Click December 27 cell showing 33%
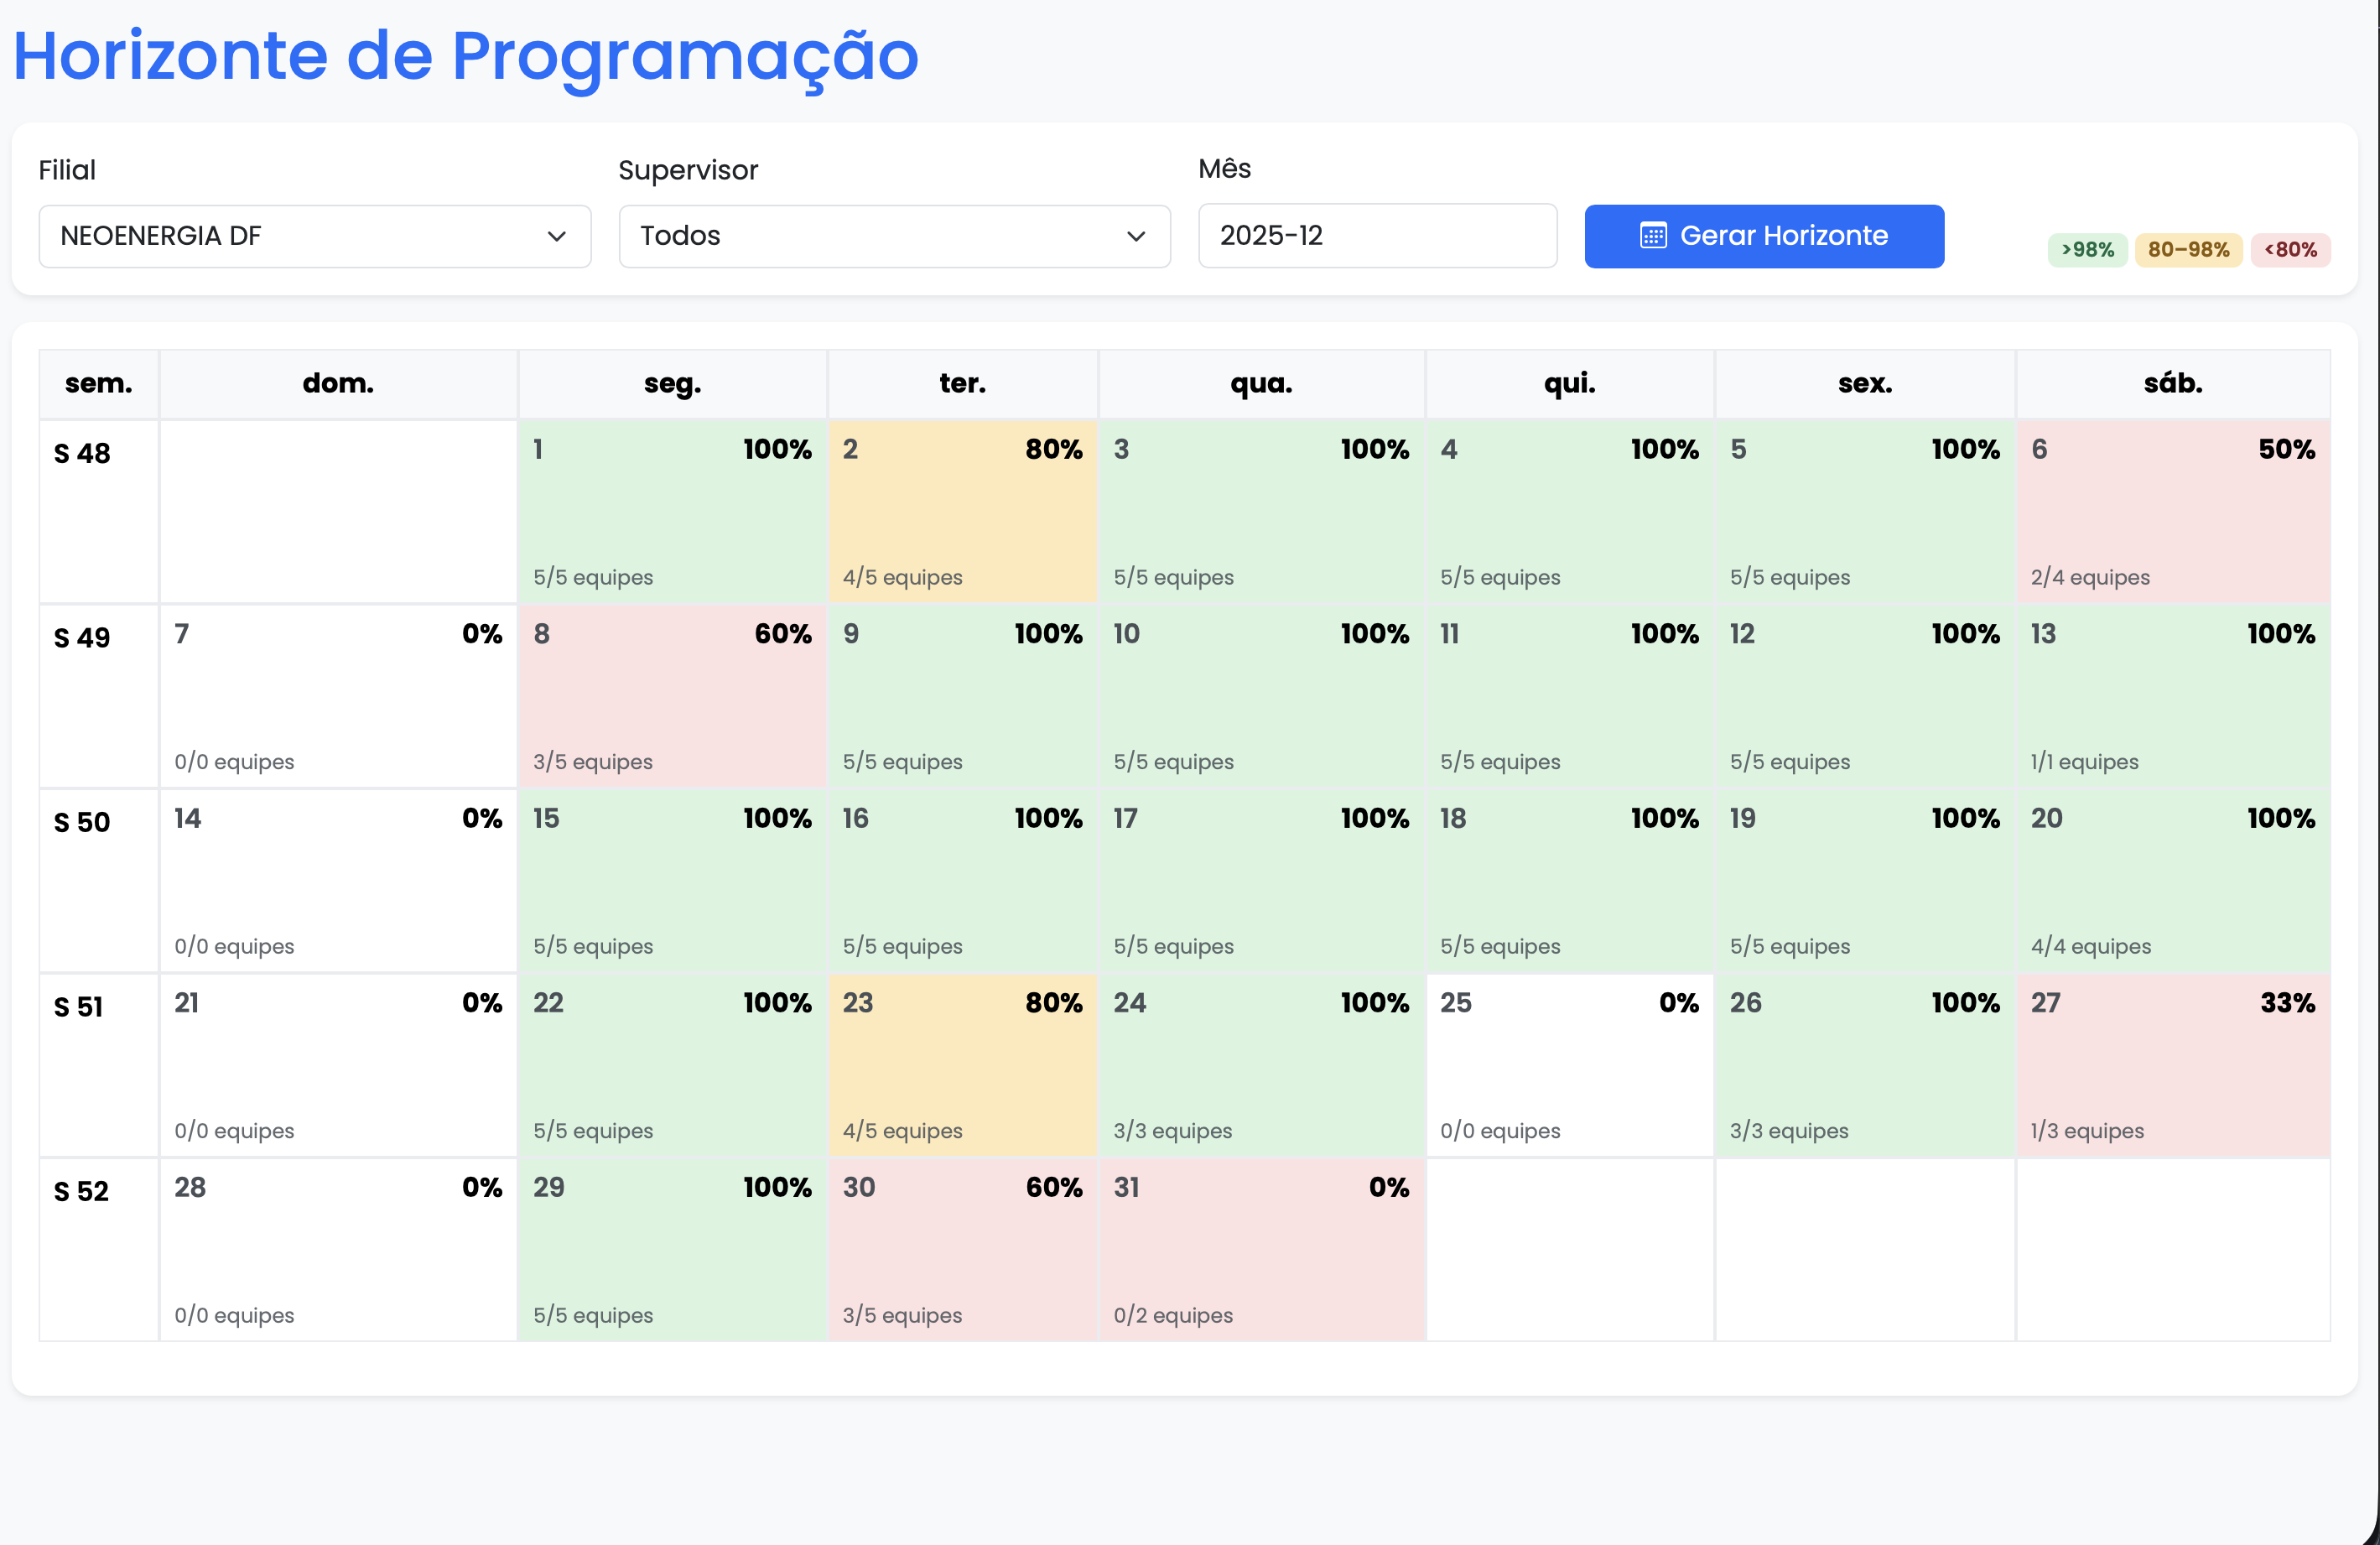The width and height of the screenshot is (2380, 1545). [x=2173, y=1065]
